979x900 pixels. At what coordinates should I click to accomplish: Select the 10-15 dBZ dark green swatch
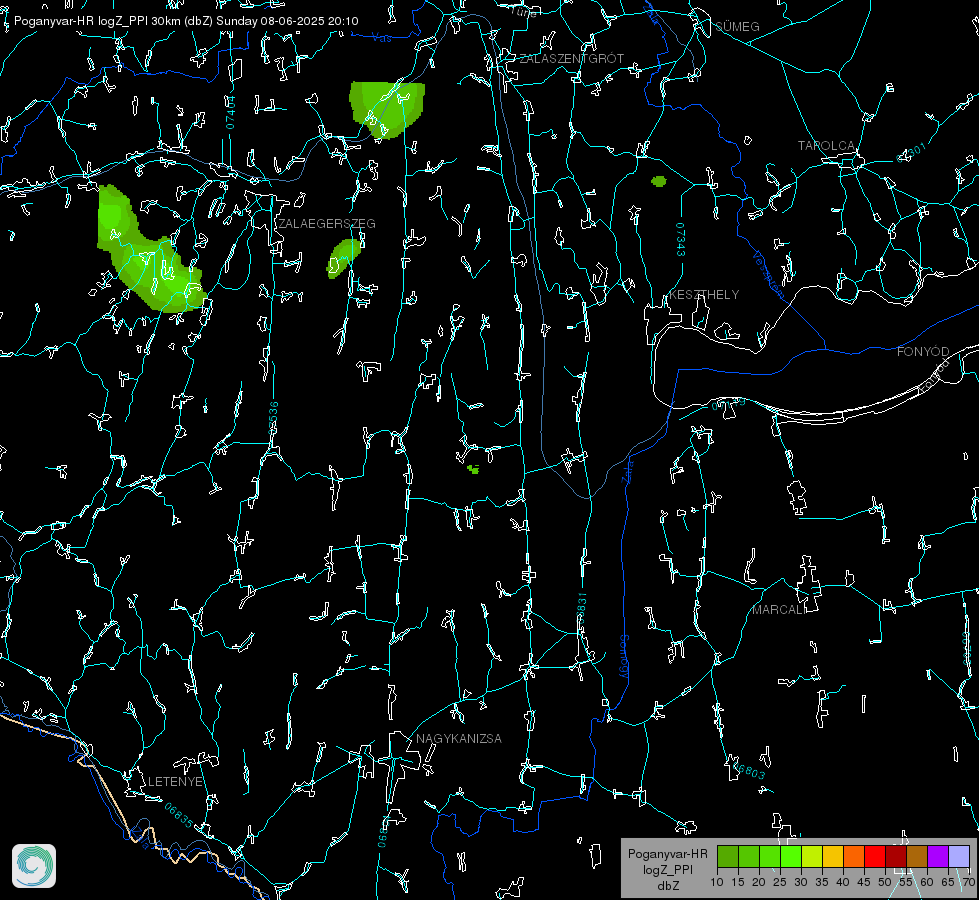tap(728, 856)
